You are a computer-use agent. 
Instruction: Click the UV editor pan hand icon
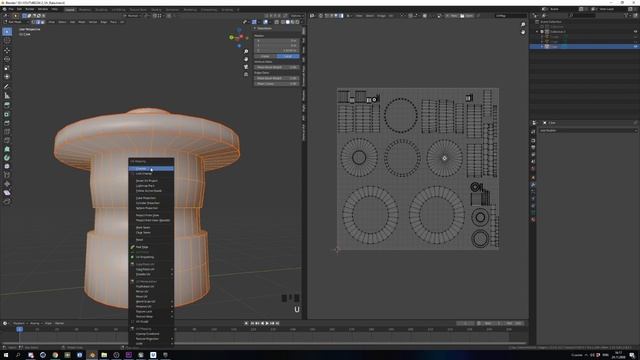click(523, 32)
